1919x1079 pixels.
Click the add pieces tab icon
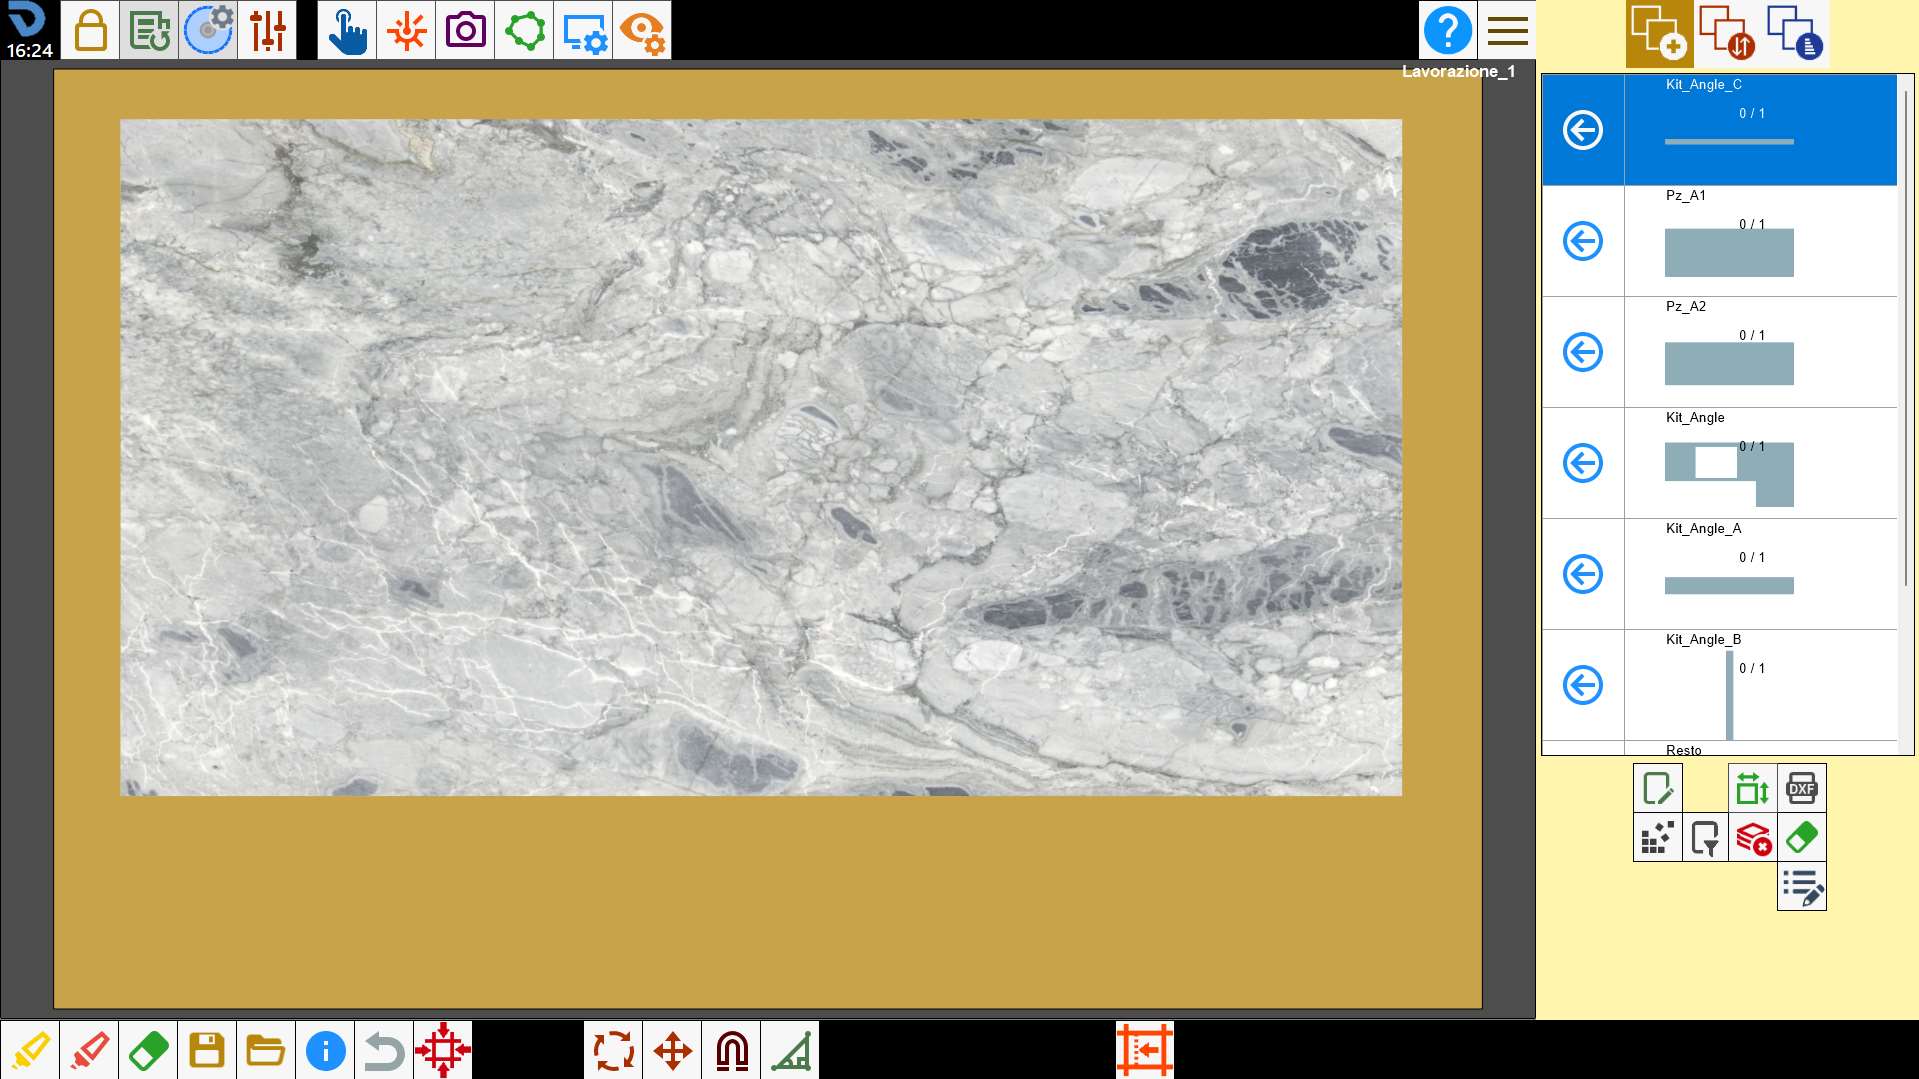click(1659, 33)
